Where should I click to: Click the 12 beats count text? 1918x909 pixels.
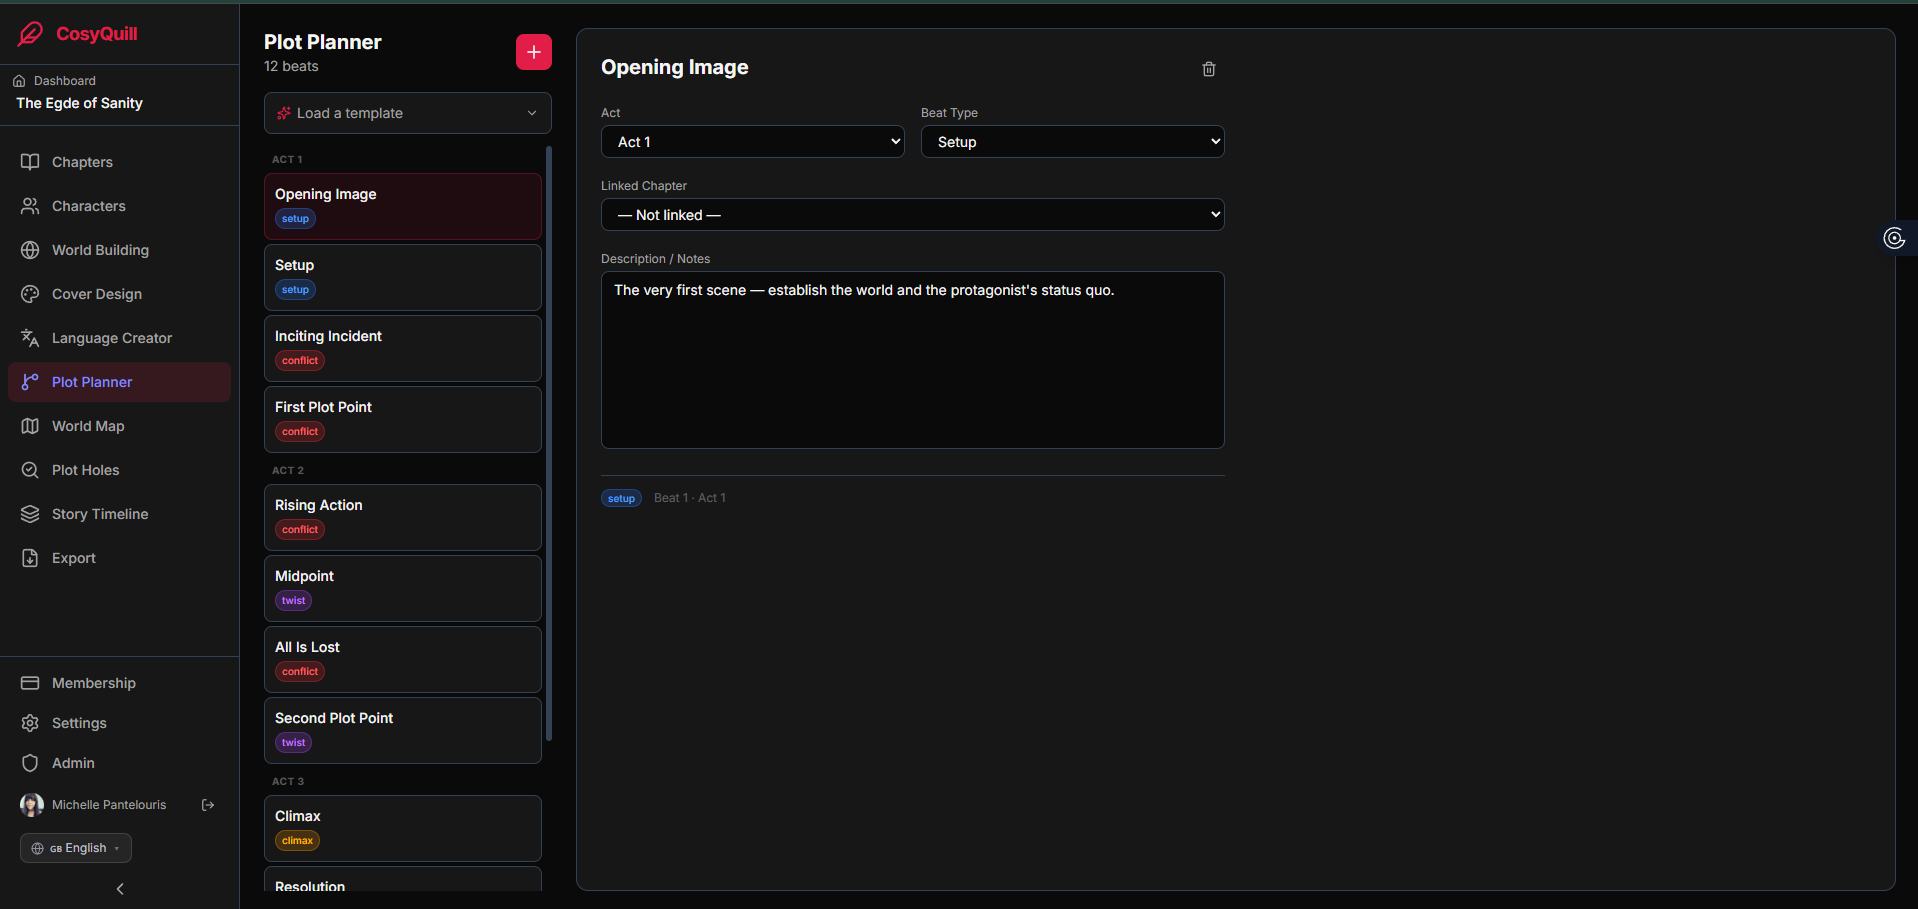coord(291,66)
